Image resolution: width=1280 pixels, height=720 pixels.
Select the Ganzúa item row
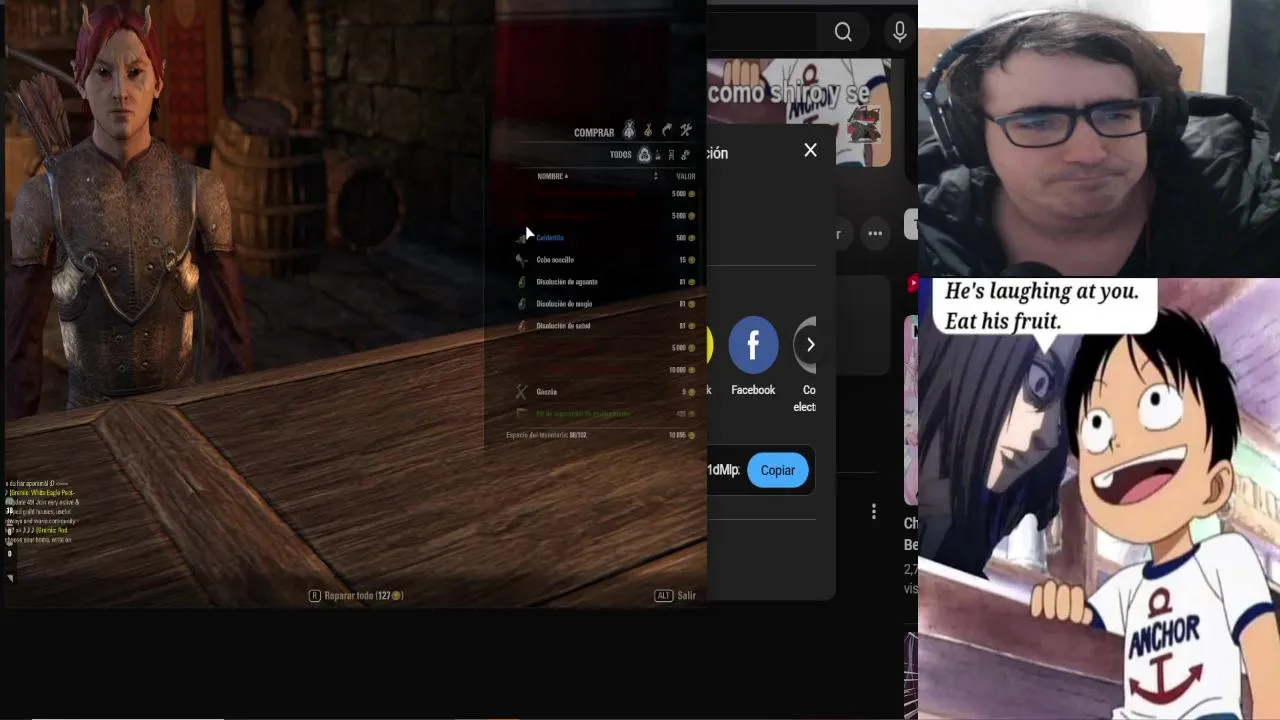pyautogui.click(x=604, y=392)
